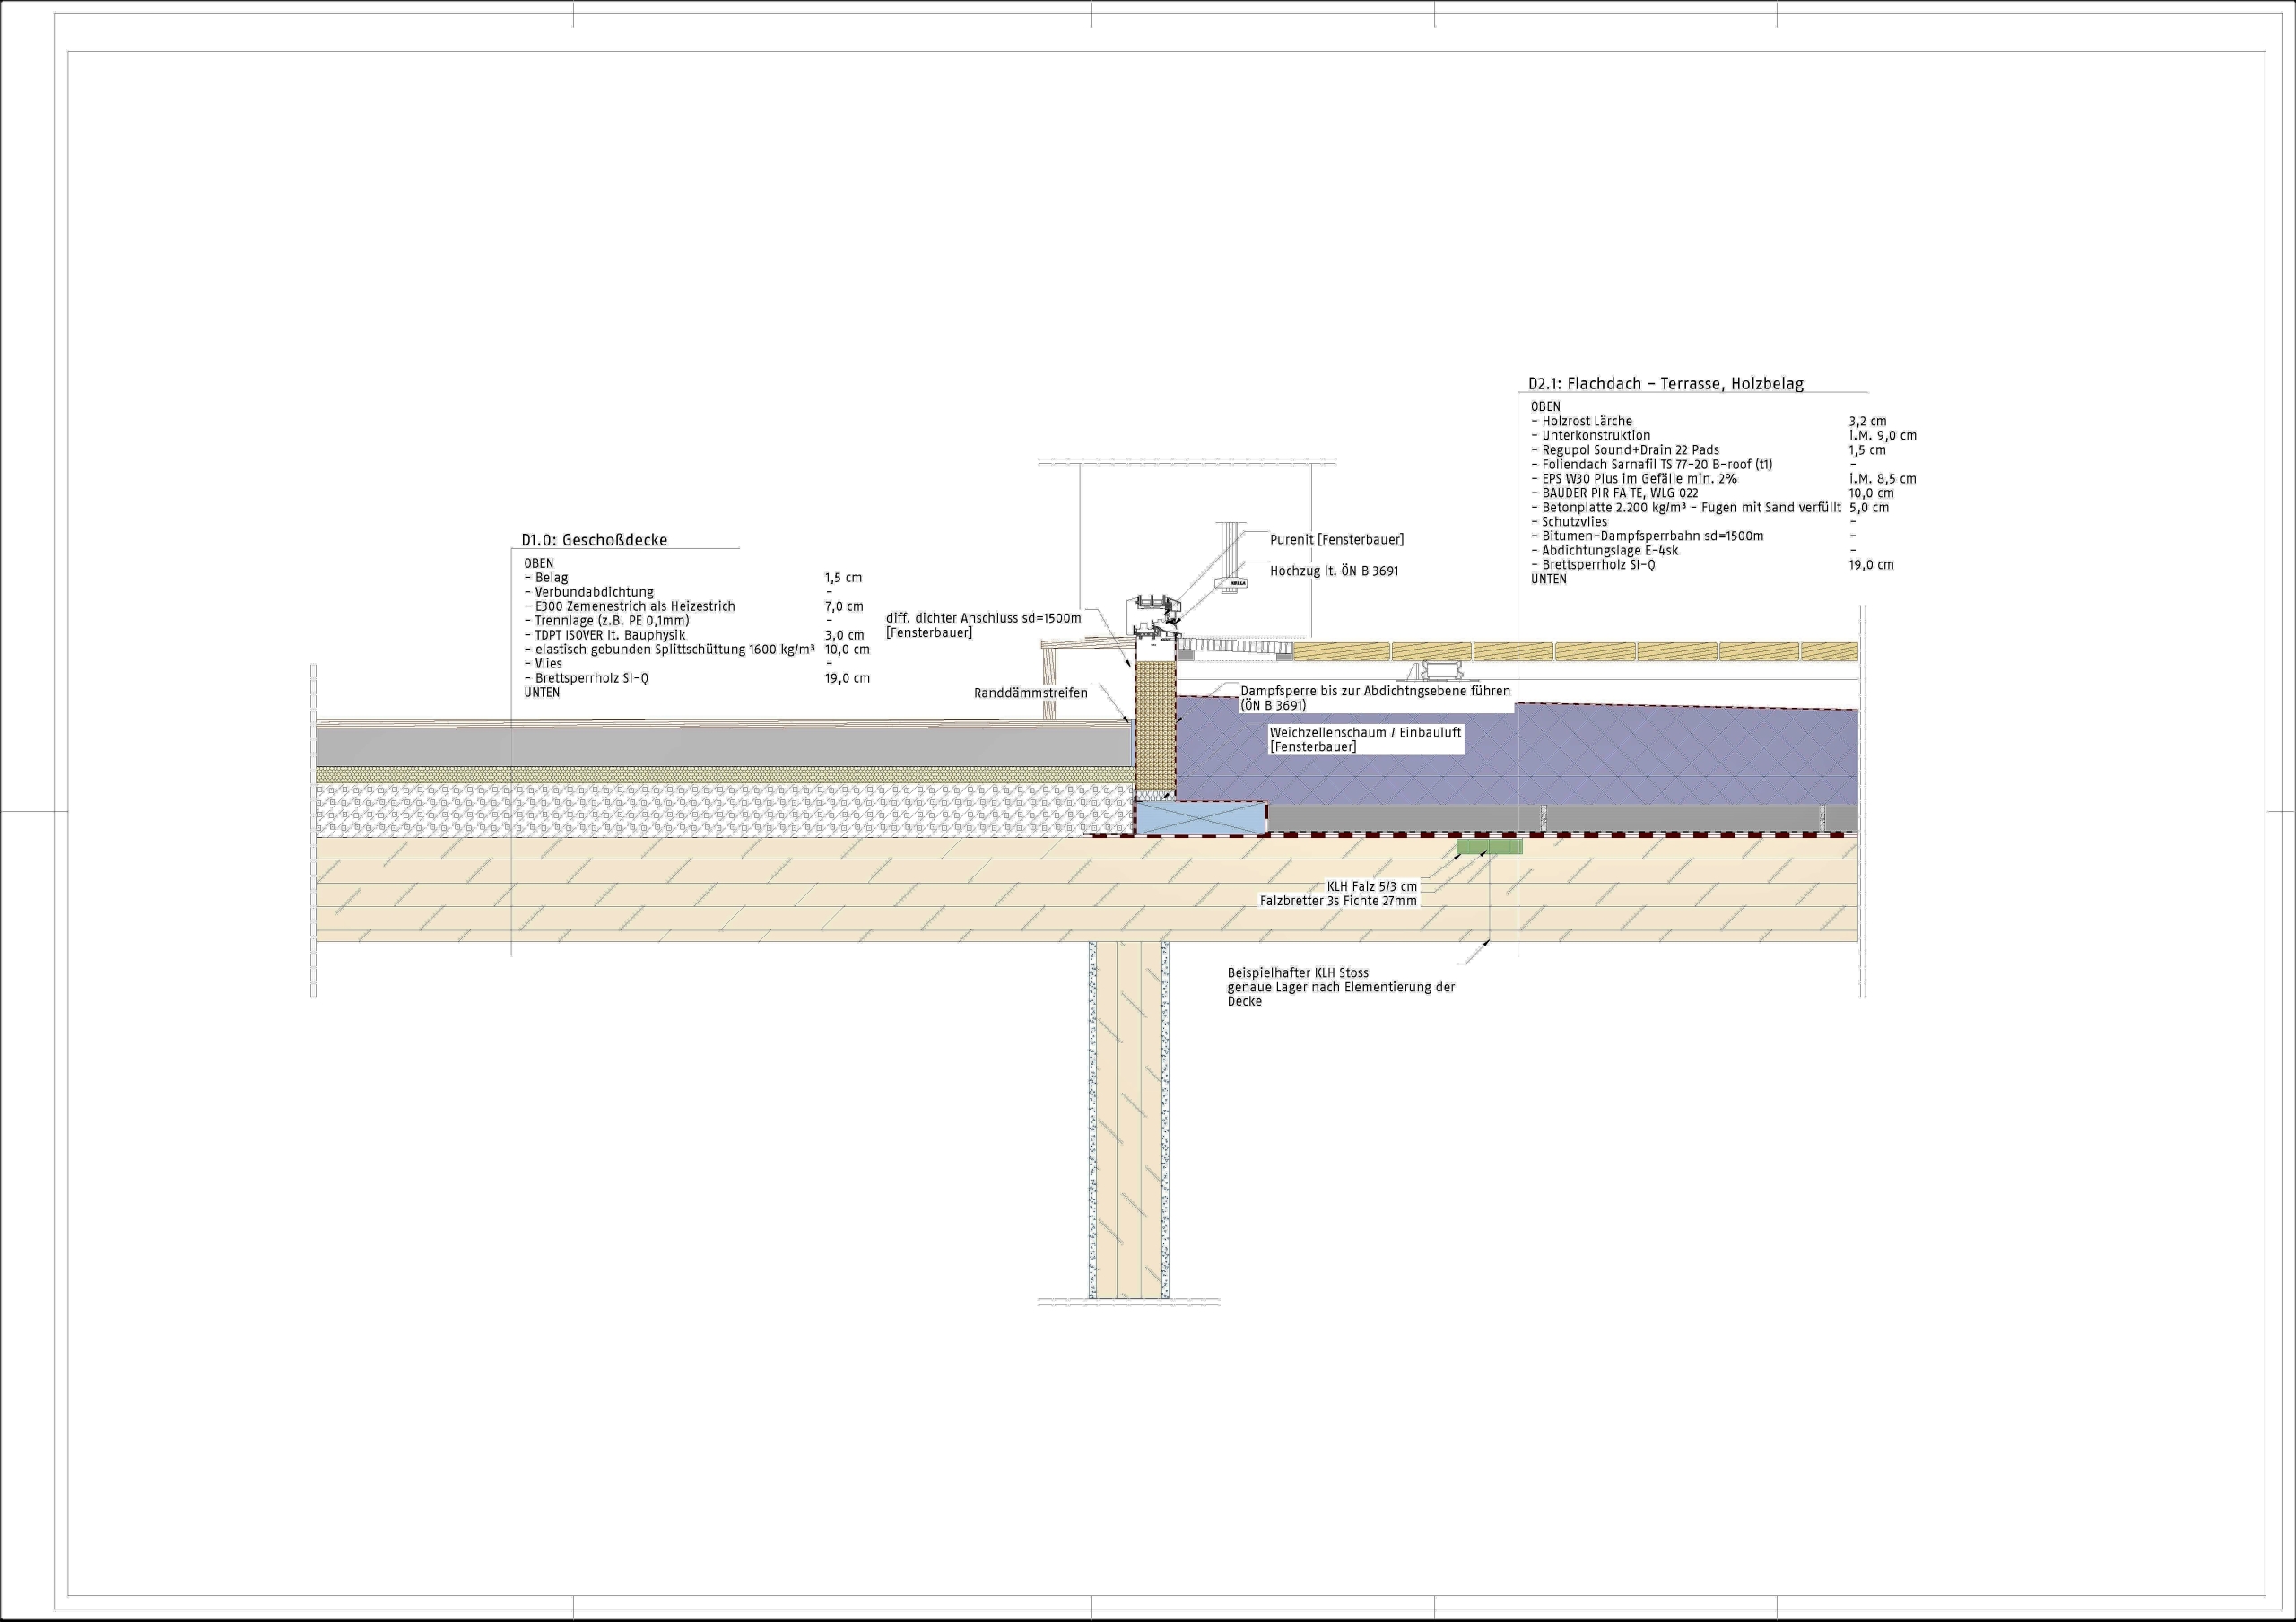The width and height of the screenshot is (2296, 1622).
Task: Select the '3,0 cm' thickness value
Action: click(844, 635)
